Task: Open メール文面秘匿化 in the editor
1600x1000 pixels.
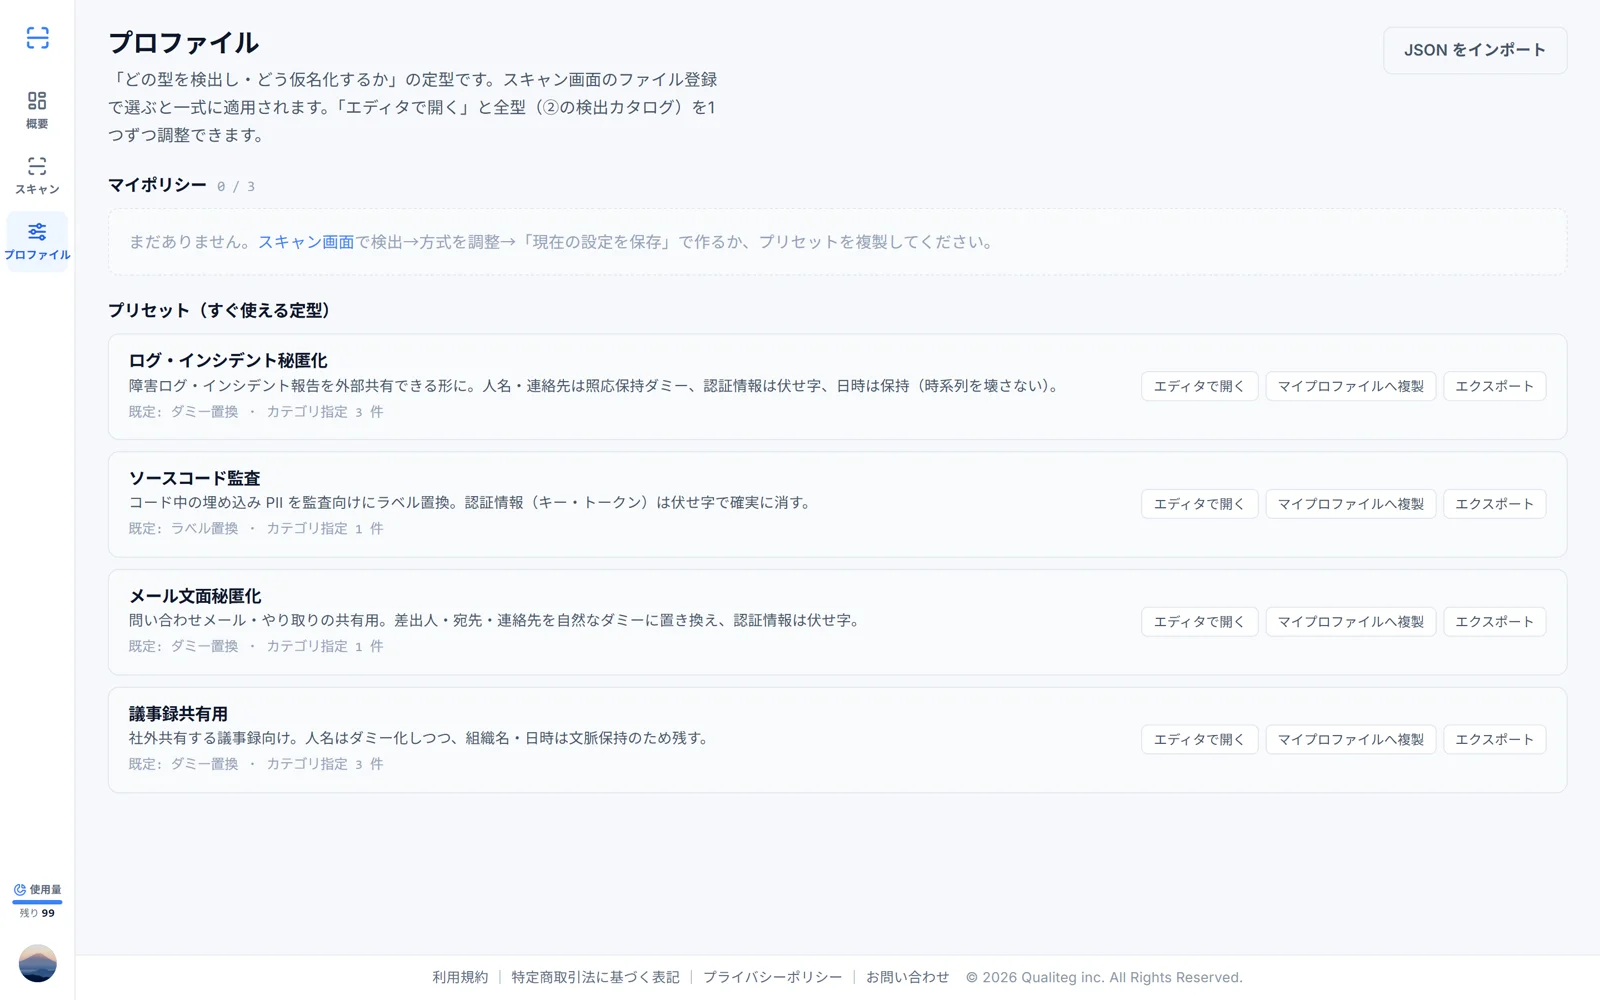Action: point(1199,621)
